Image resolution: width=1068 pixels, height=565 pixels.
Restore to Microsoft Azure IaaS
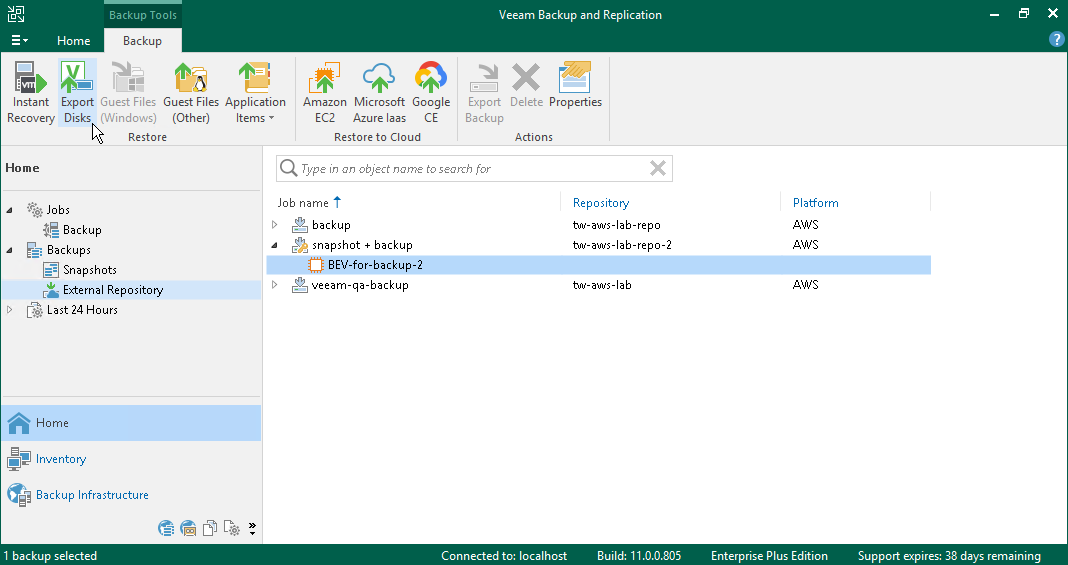pyautogui.click(x=379, y=93)
